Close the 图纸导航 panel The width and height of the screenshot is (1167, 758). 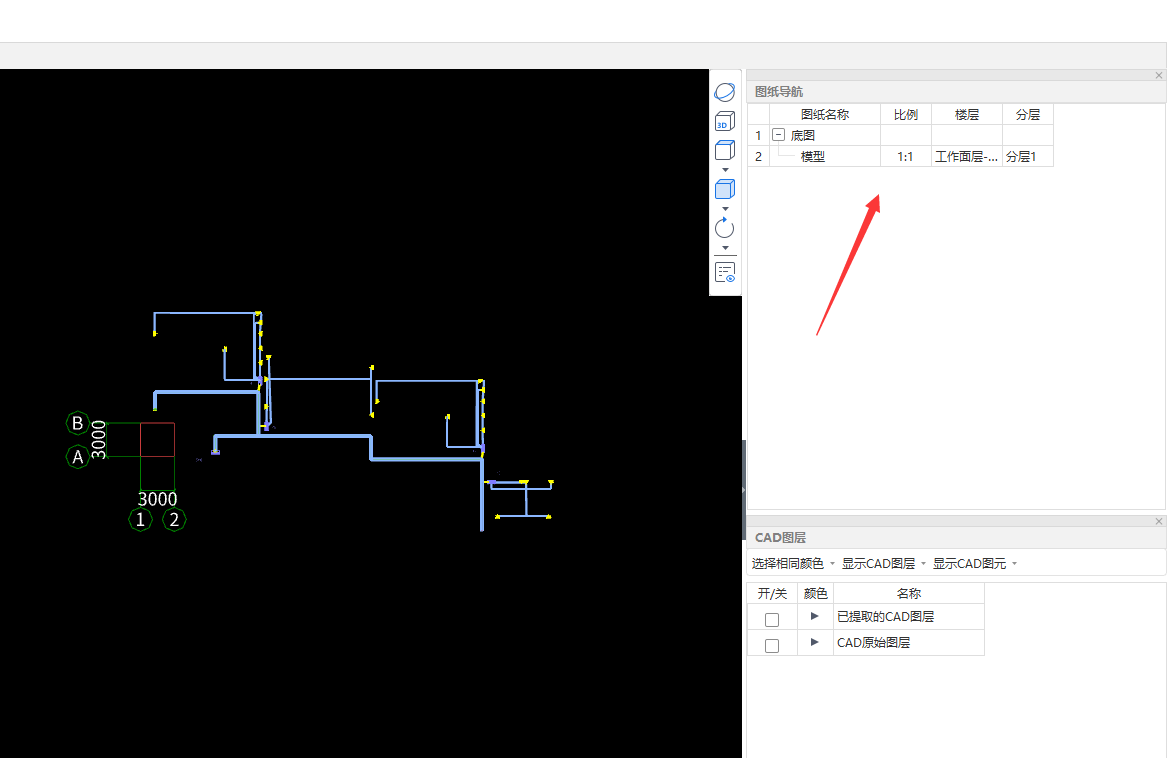[1159, 75]
